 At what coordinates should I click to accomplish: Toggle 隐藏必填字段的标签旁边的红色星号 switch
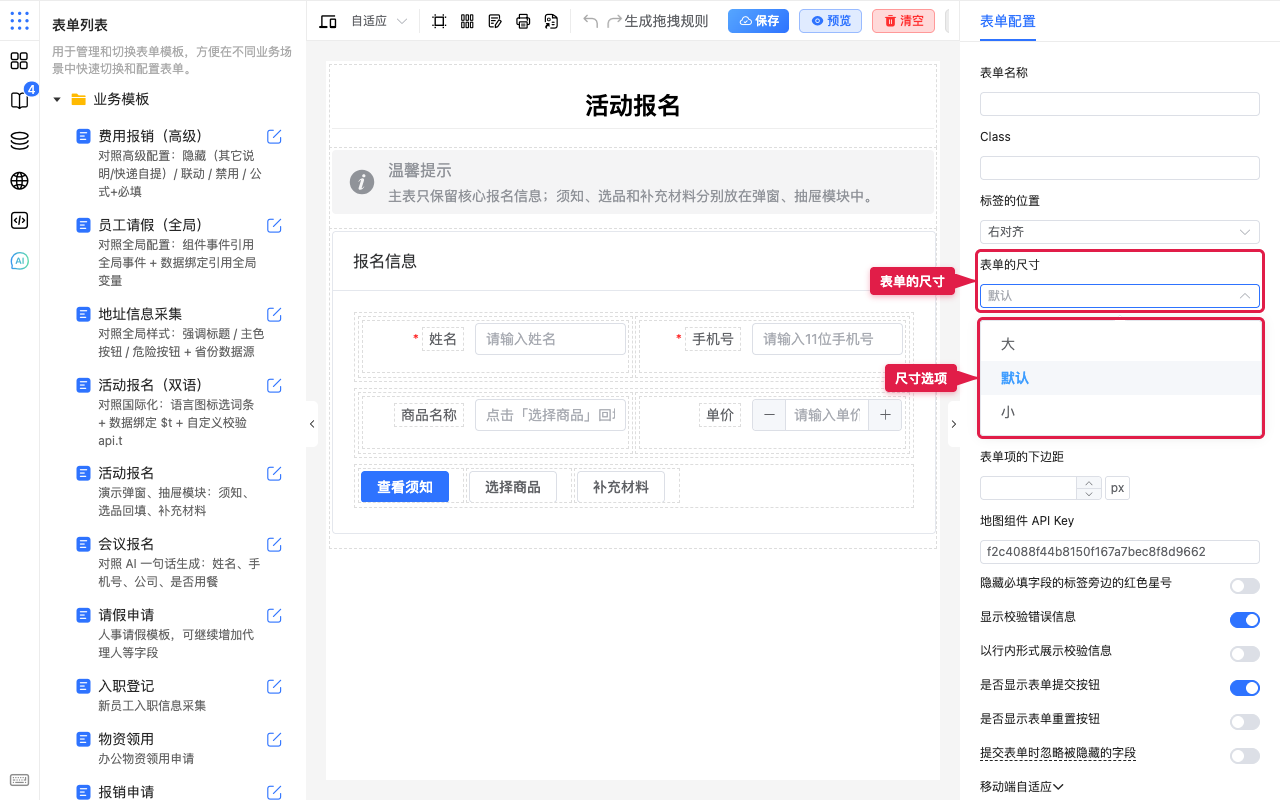(x=1244, y=586)
